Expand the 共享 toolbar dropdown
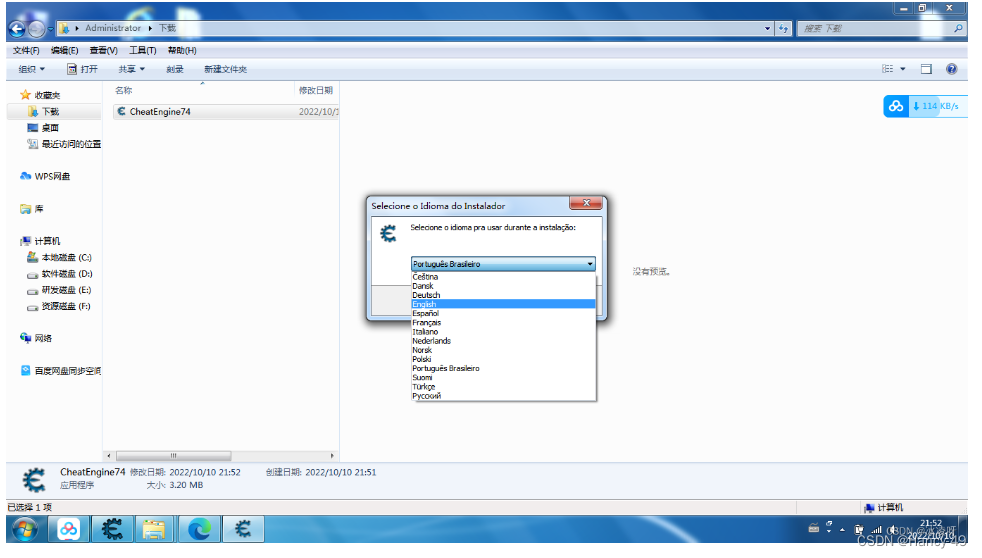This screenshot has height=558, width=982. tap(132, 69)
